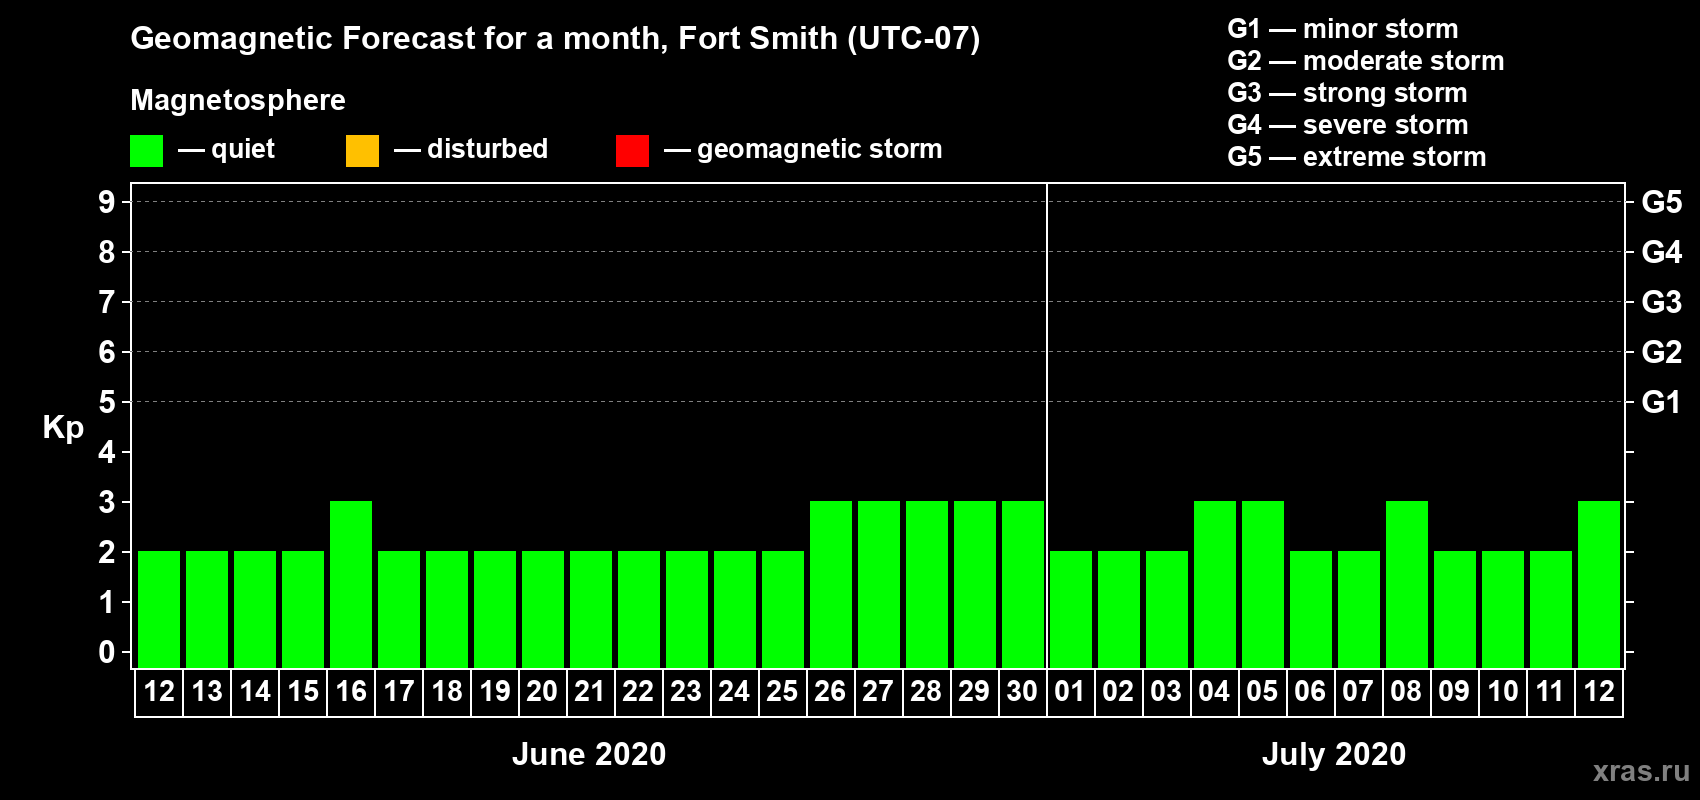Click the G1 label on right axis
The image size is (1700, 800).
pyautogui.click(x=1662, y=402)
